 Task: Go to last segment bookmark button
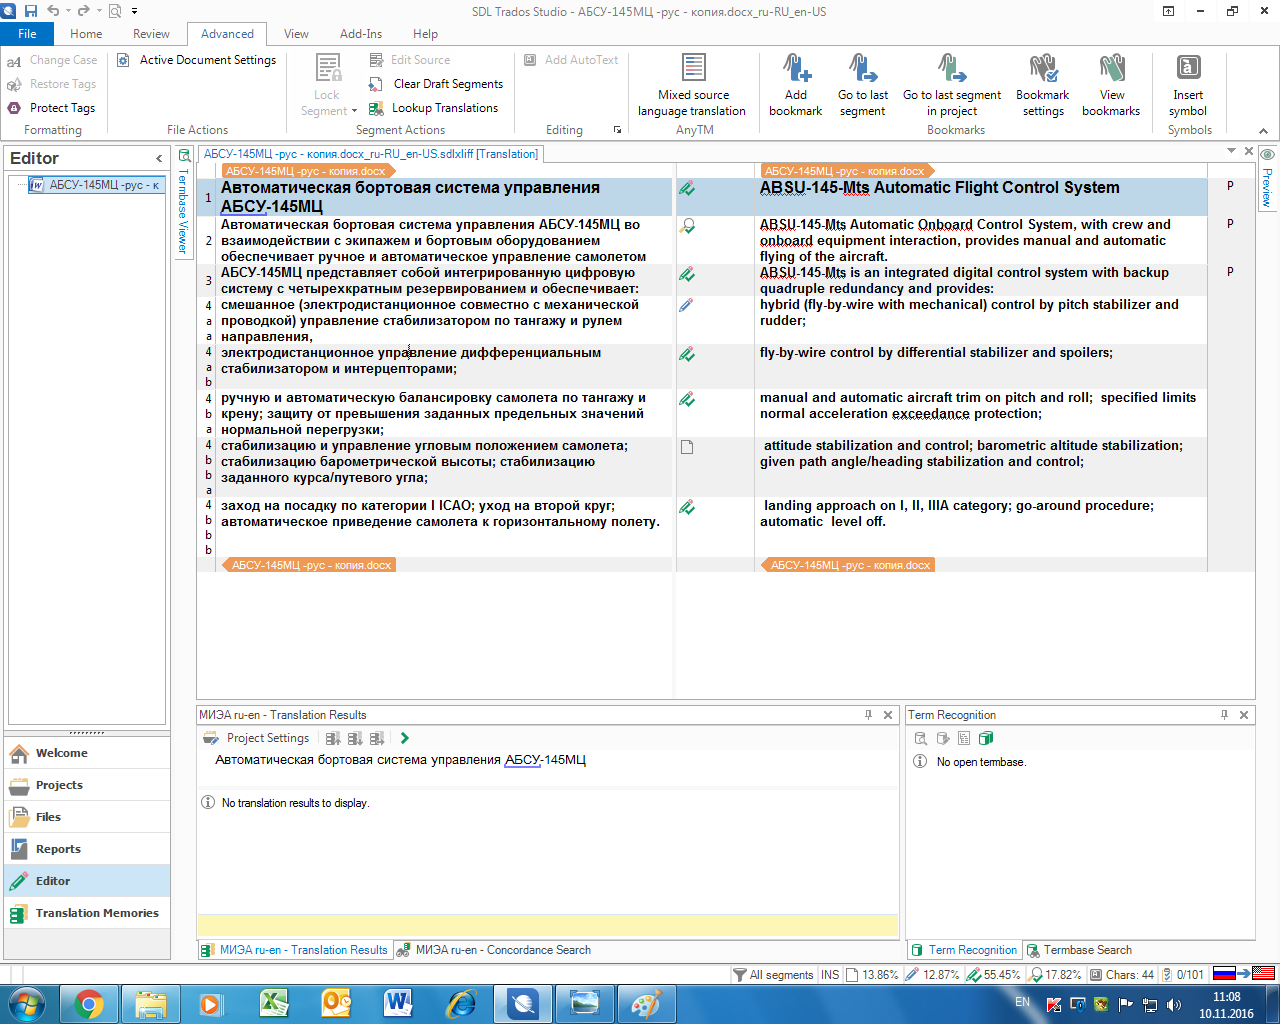[x=862, y=85]
